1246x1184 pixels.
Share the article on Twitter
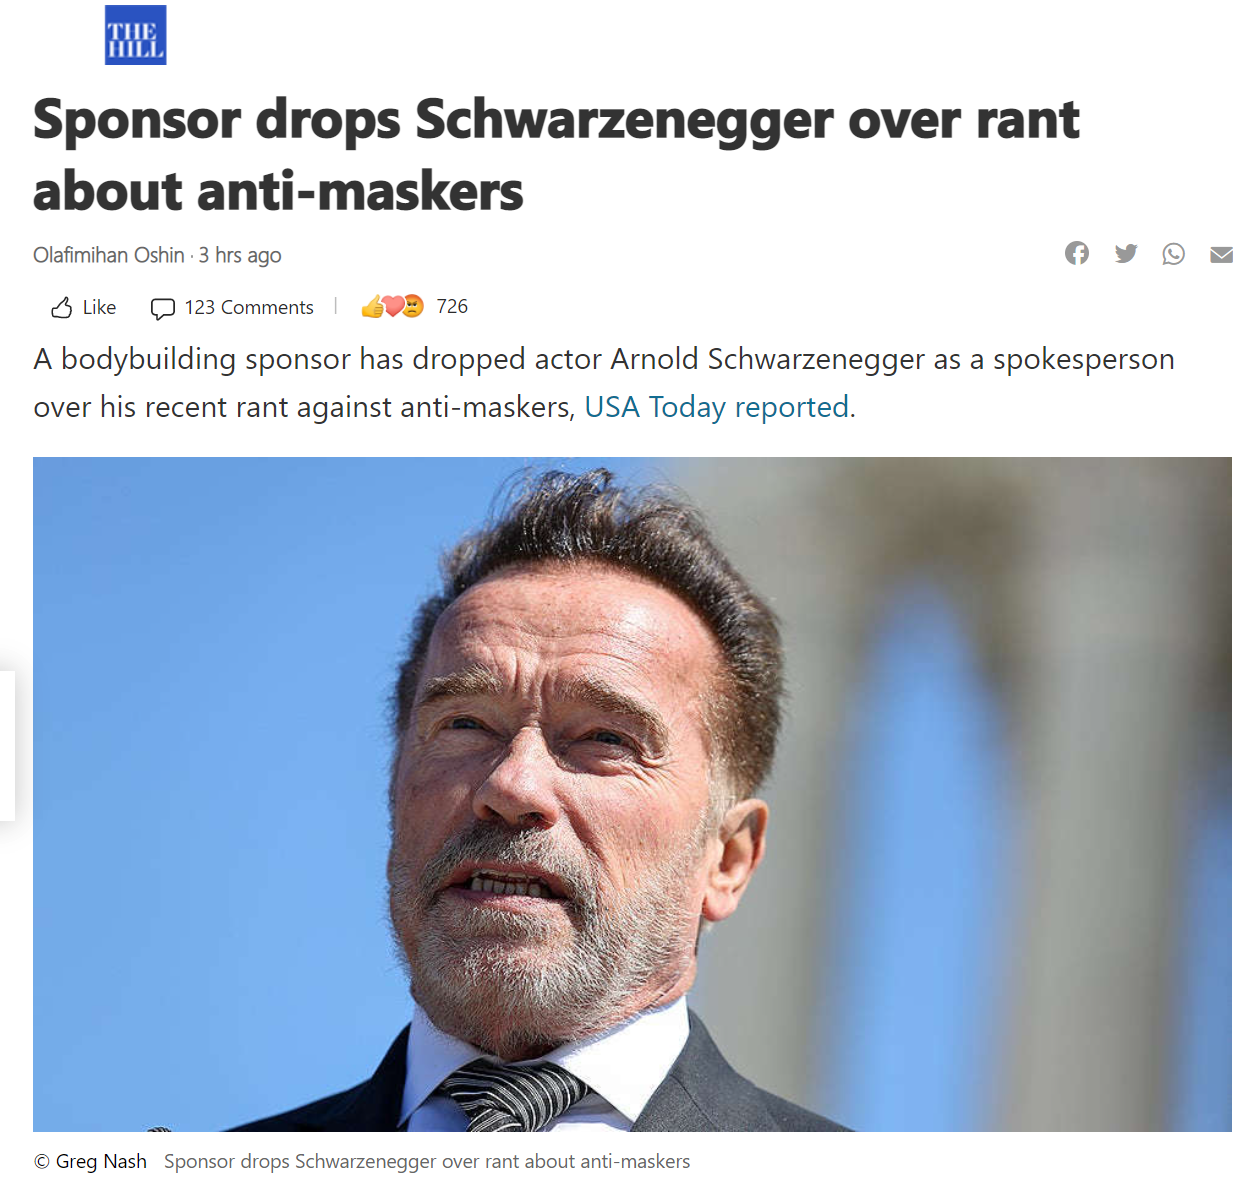point(1126,254)
